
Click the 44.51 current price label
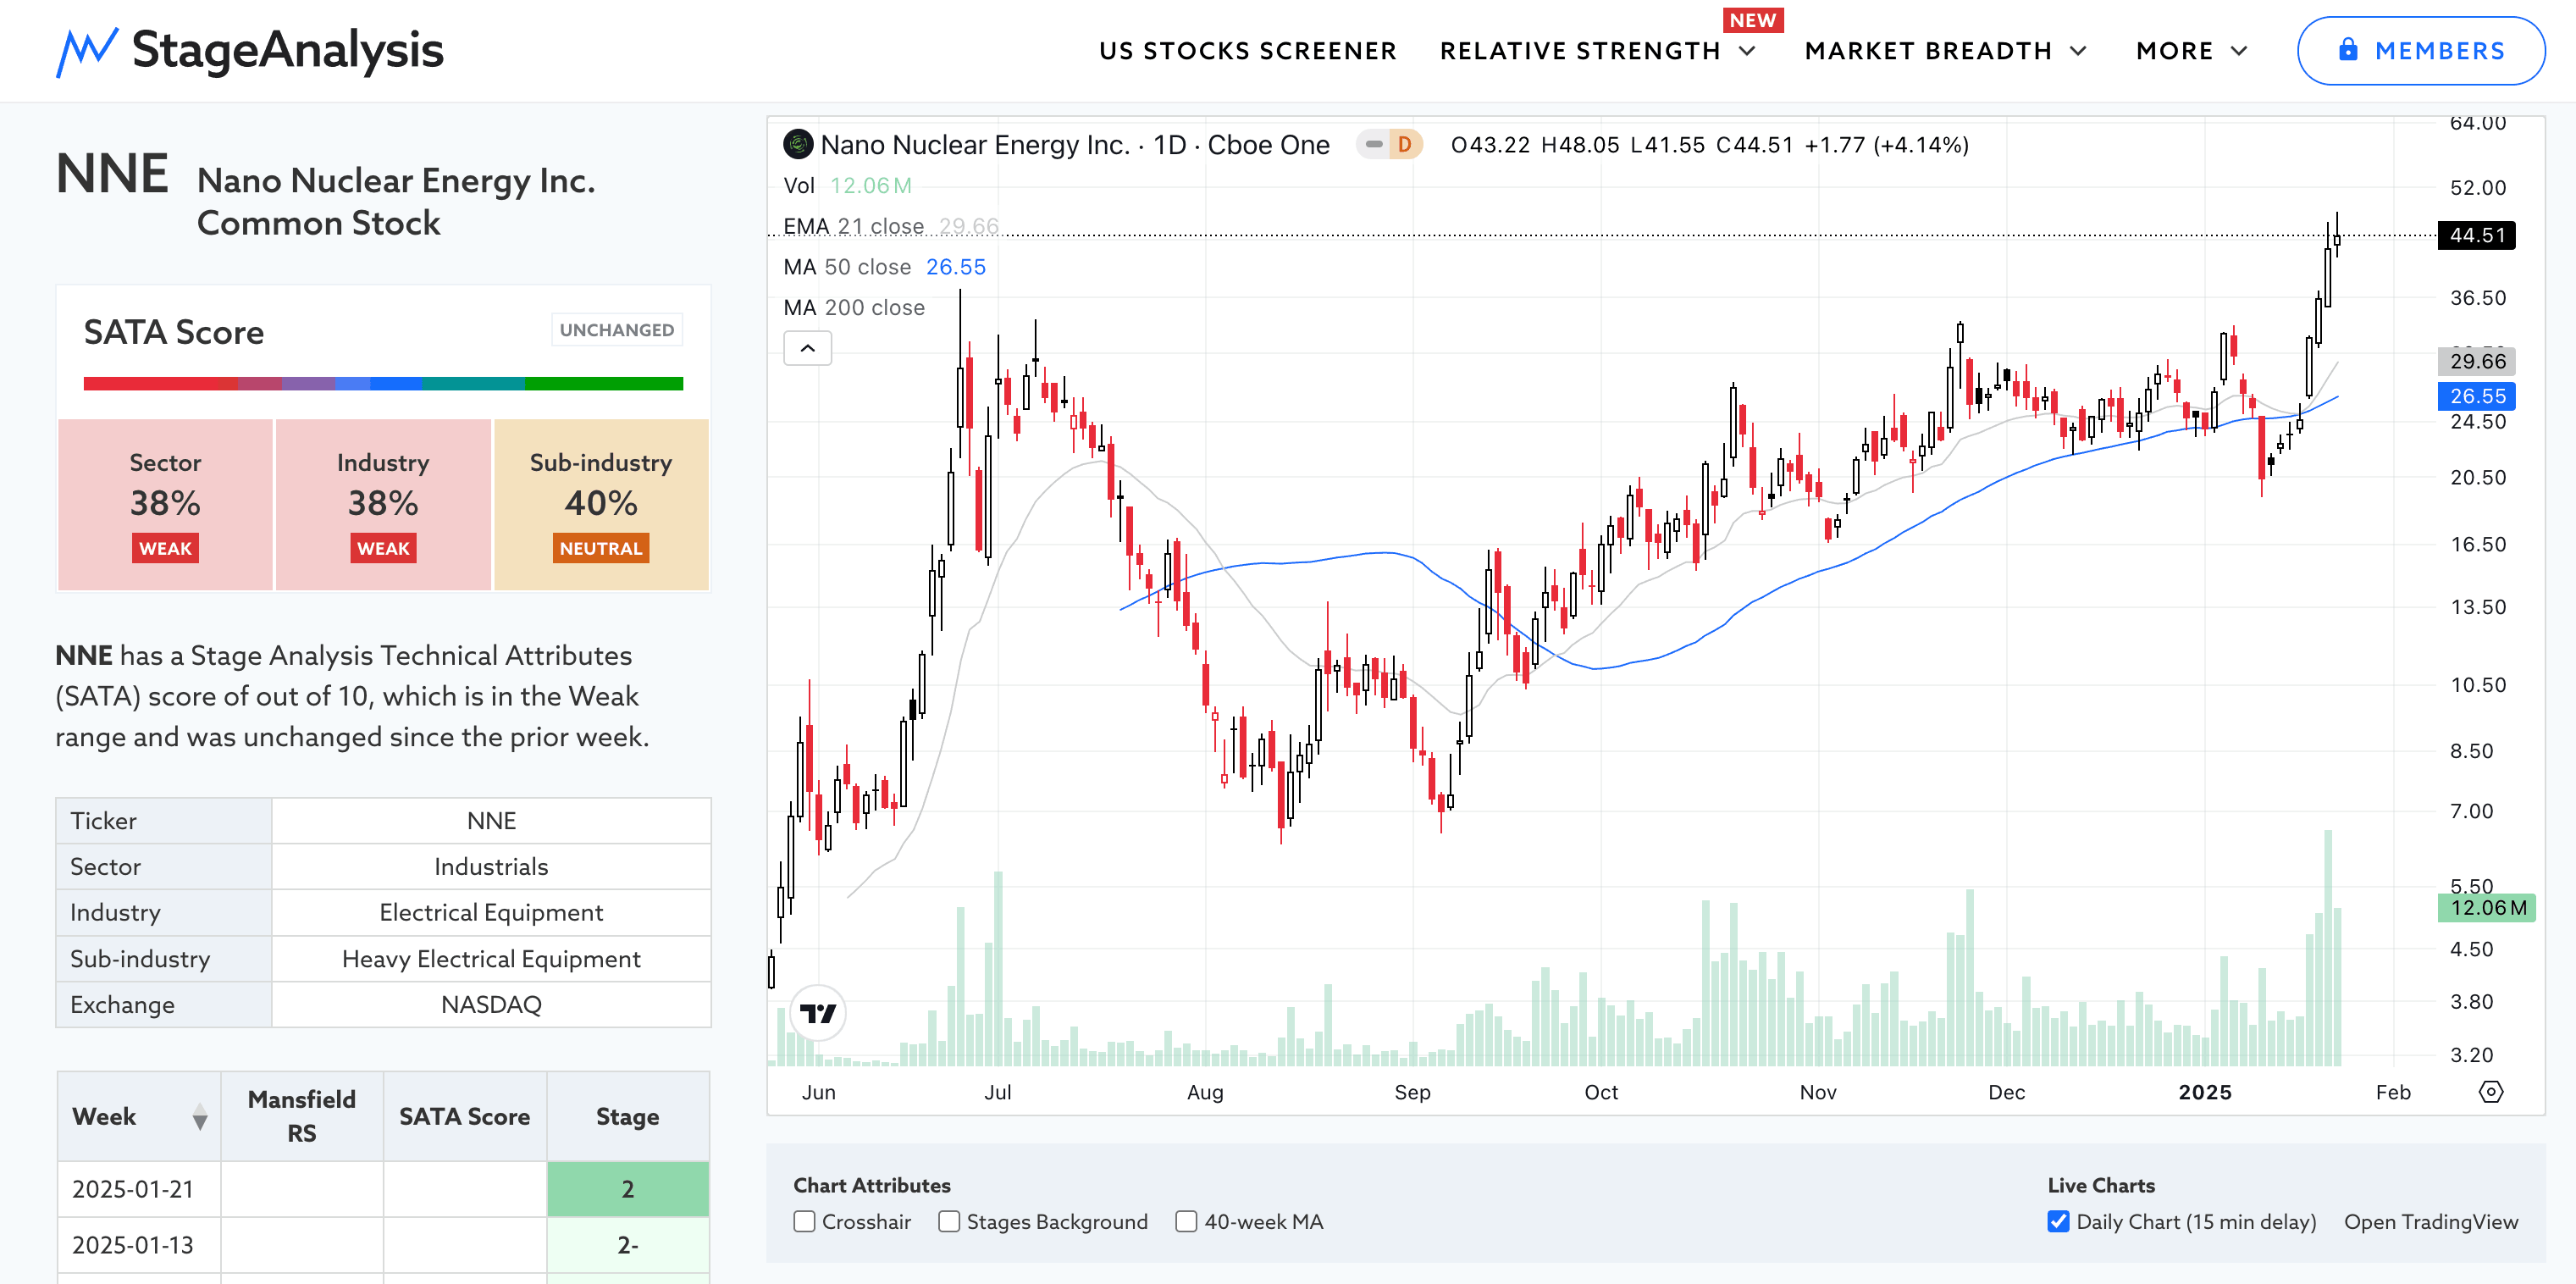pyautogui.click(x=2477, y=235)
